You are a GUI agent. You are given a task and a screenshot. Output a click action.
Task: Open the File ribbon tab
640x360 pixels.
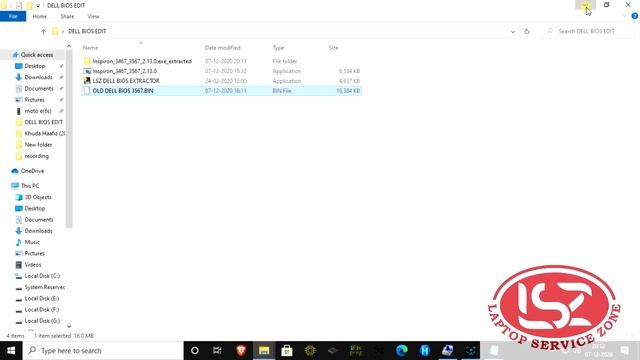coord(13,16)
